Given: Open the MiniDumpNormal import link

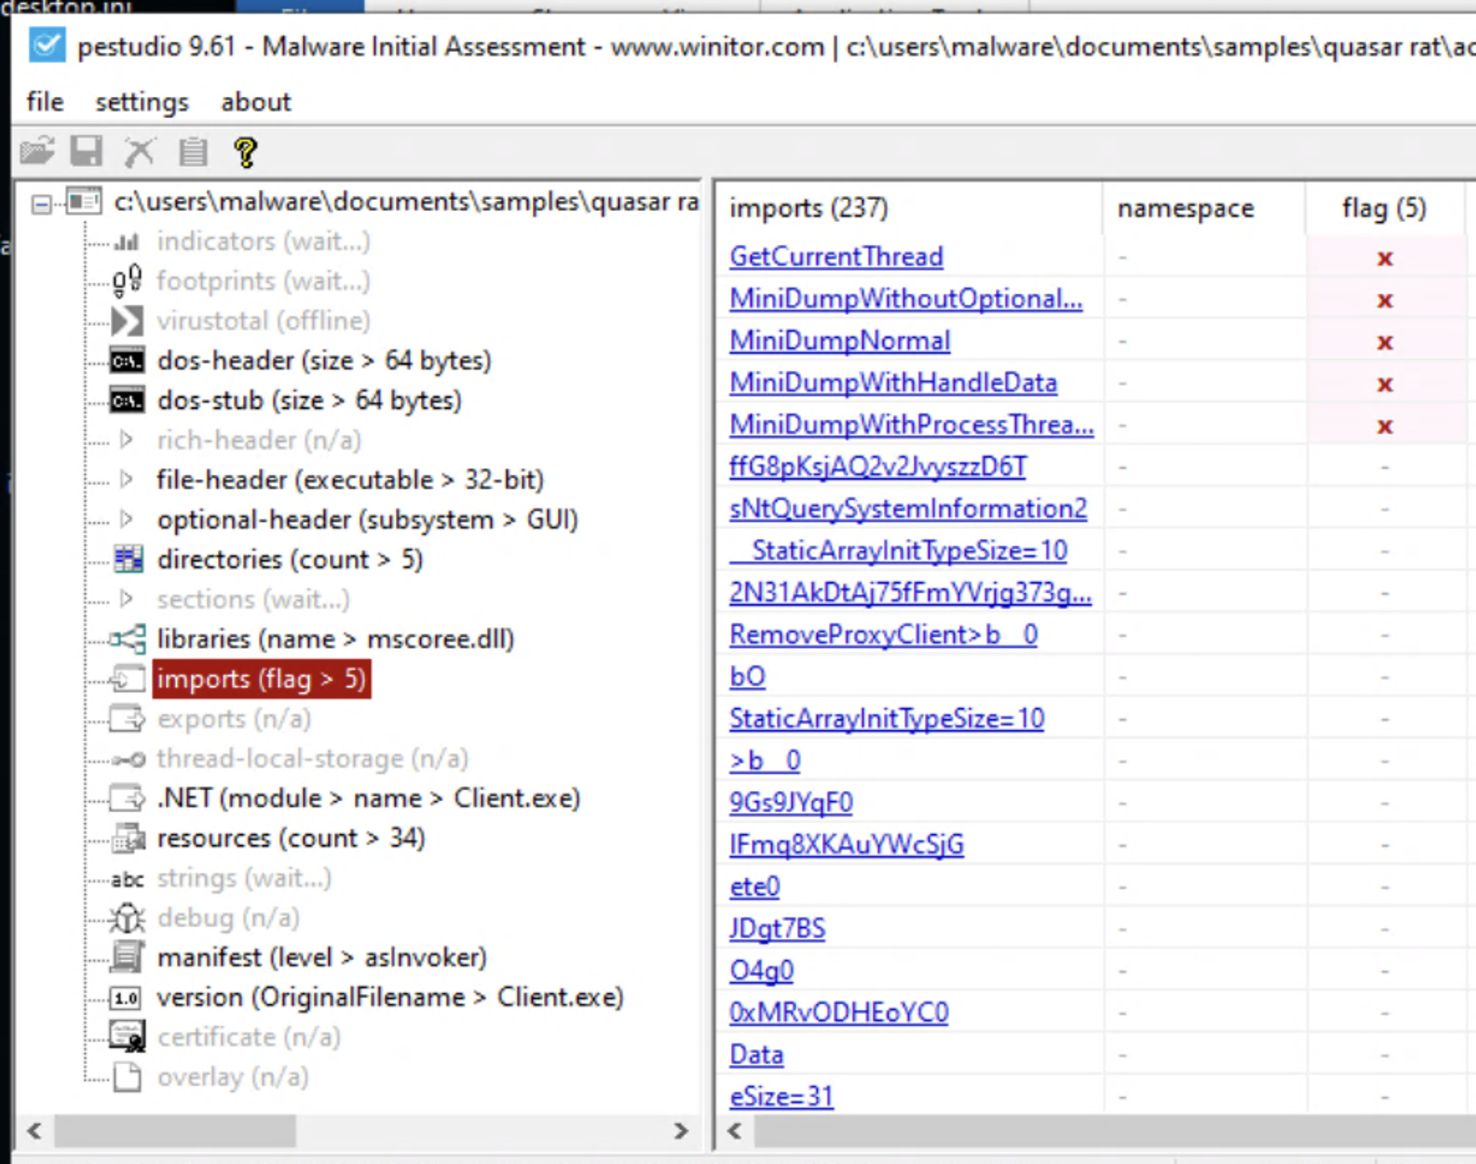Looking at the screenshot, I should coord(840,341).
